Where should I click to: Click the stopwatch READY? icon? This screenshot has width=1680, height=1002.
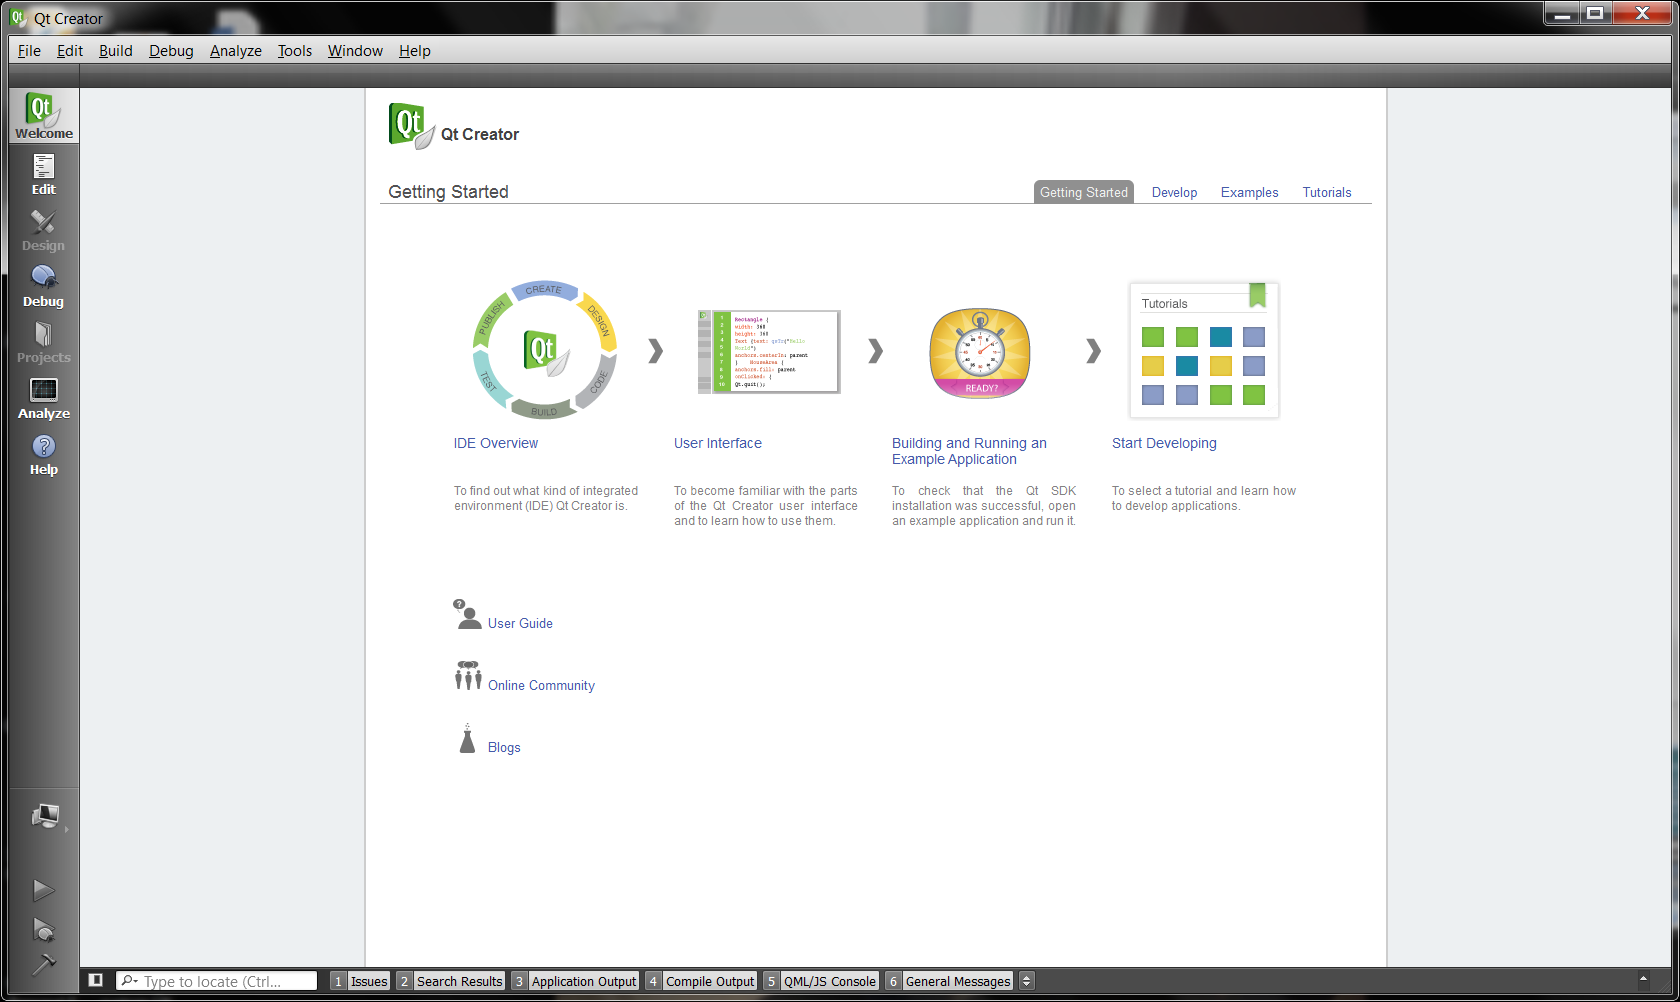(980, 352)
